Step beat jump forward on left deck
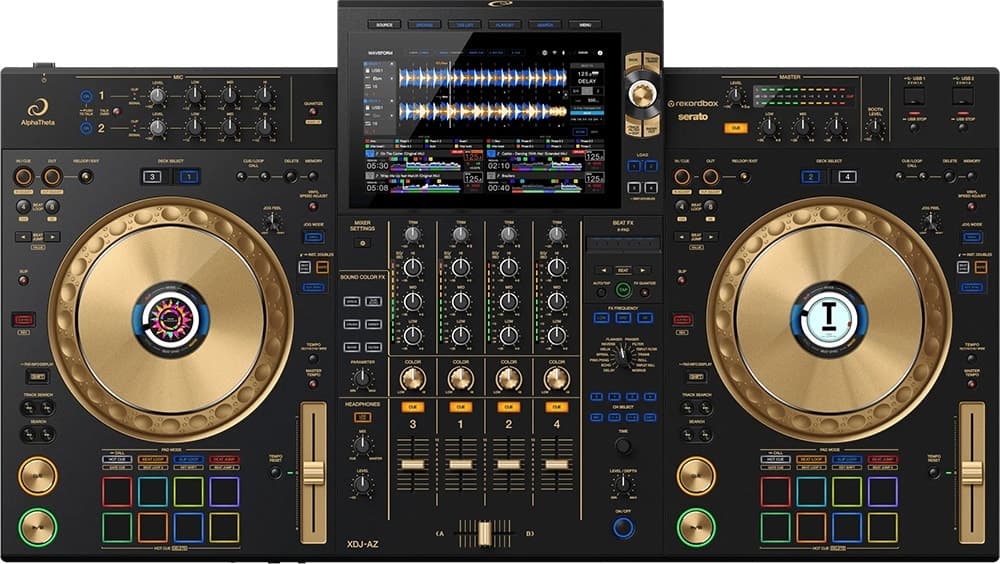This screenshot has height=564, width=1000. pos(52,237)
